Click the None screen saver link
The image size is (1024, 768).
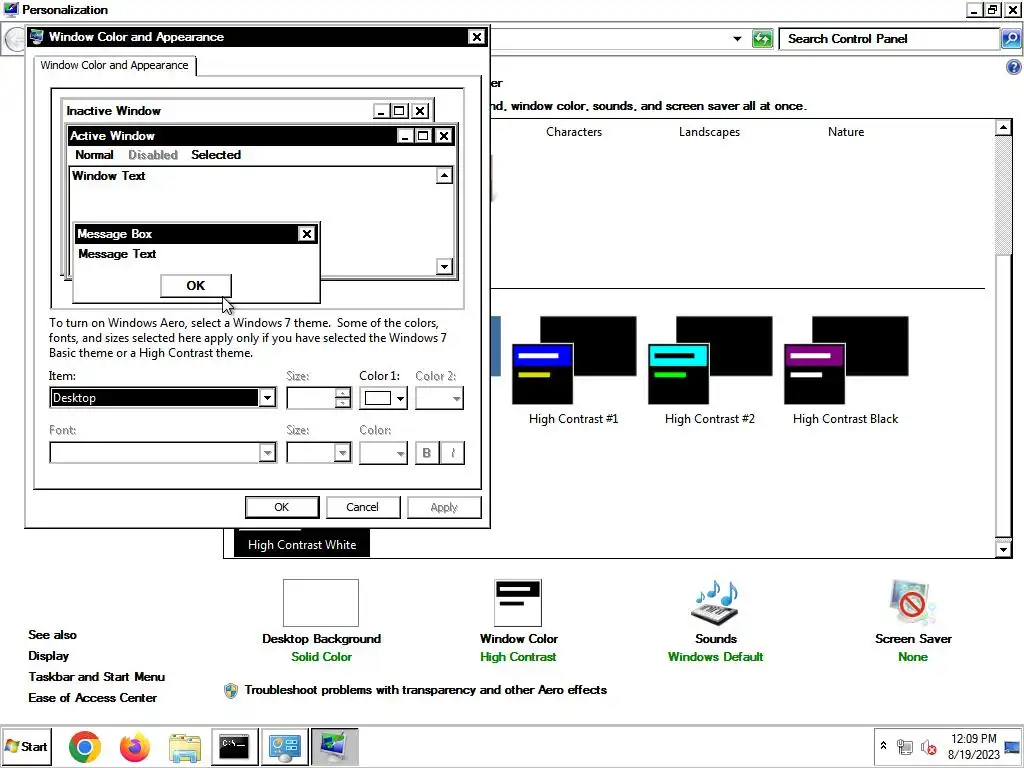(912, 657)
